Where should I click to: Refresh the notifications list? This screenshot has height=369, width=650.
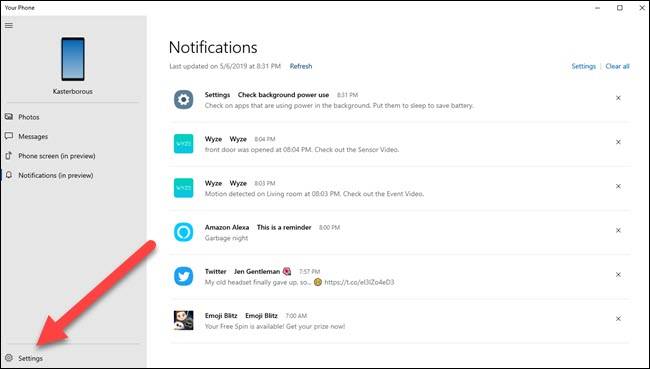click(x=301, y=66)
